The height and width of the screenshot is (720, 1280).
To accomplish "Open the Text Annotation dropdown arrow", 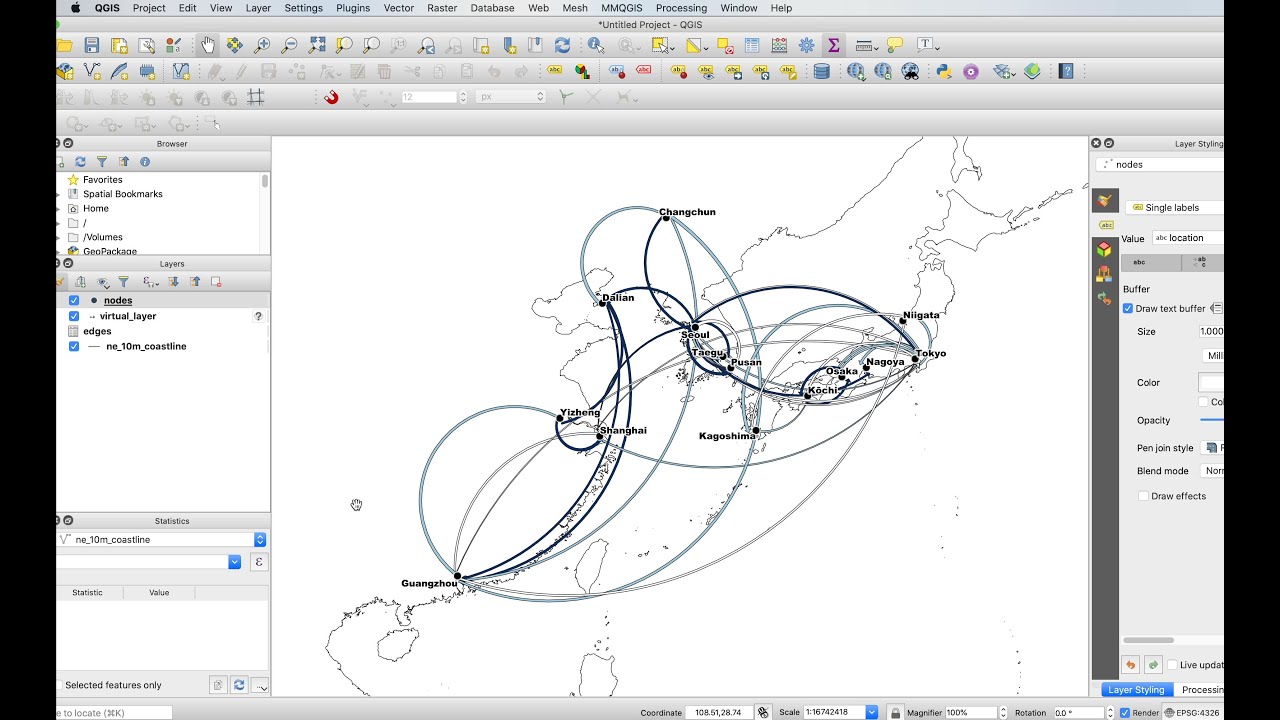I will click(x=937, y=46).
